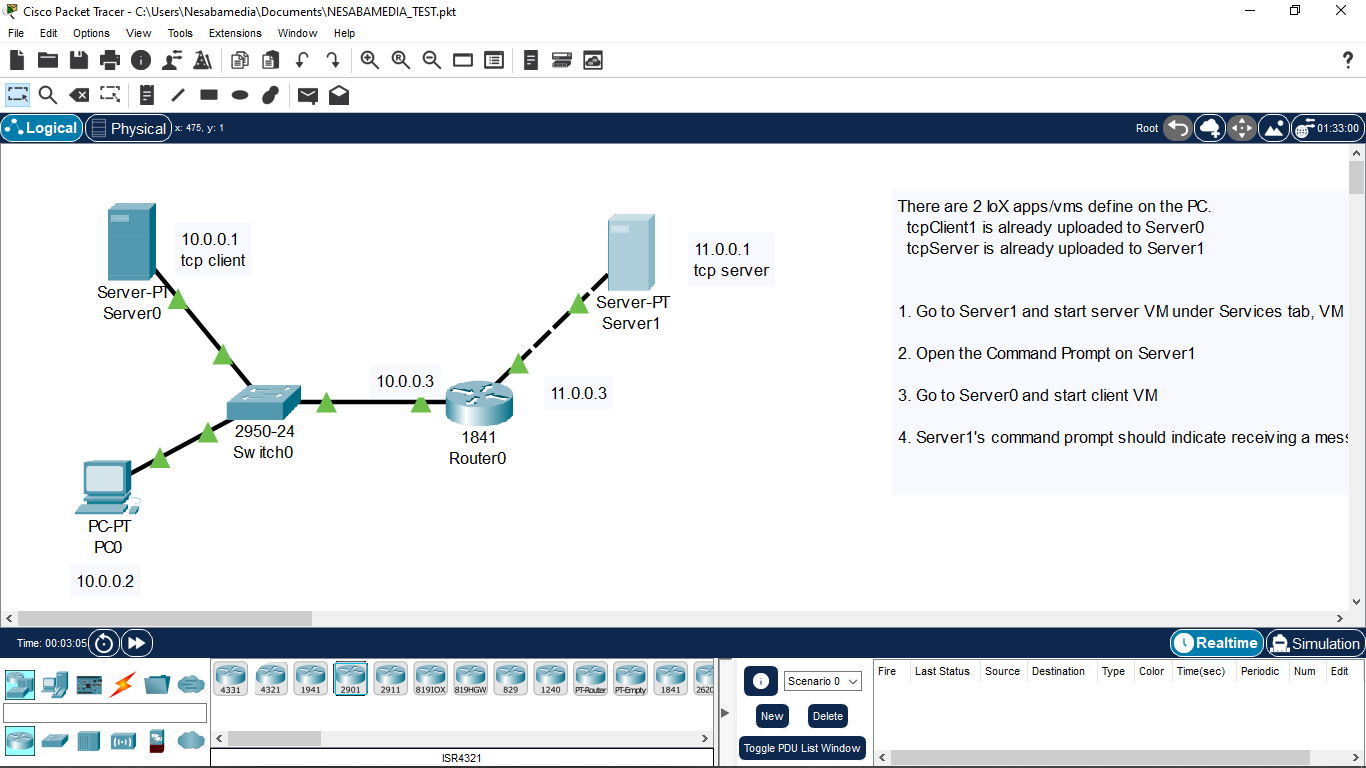Pick the Place Note tool

point(147,95)
